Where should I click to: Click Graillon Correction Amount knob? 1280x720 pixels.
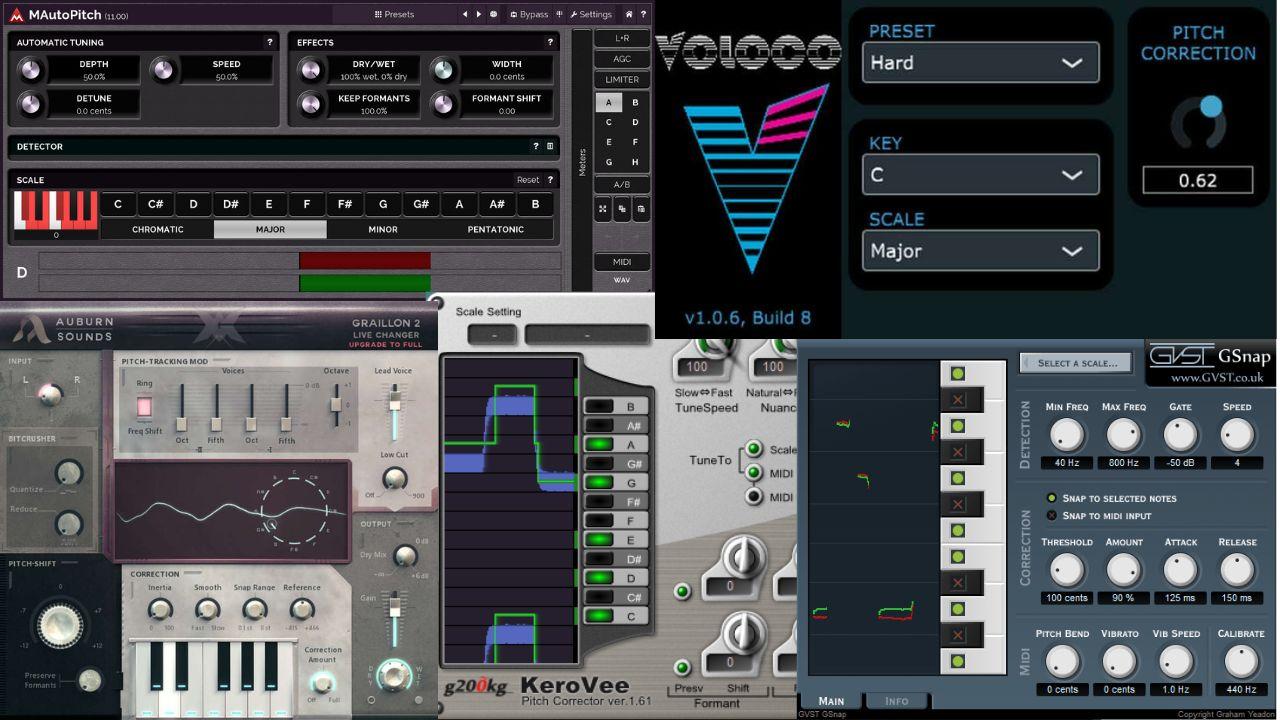[x=322, y=682]
